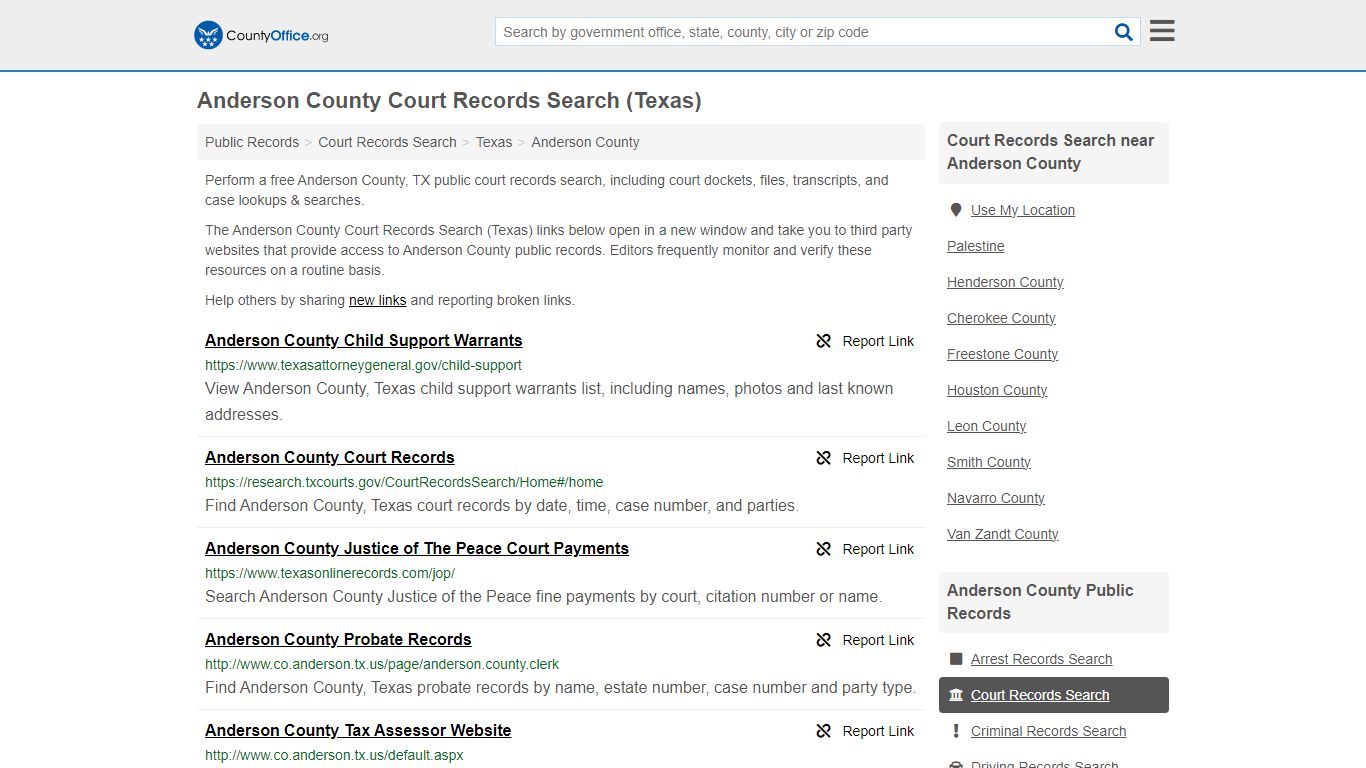This screenshot has height=768, width=1366.
Task: Open Navarro County link
Action: click(996, 498)
